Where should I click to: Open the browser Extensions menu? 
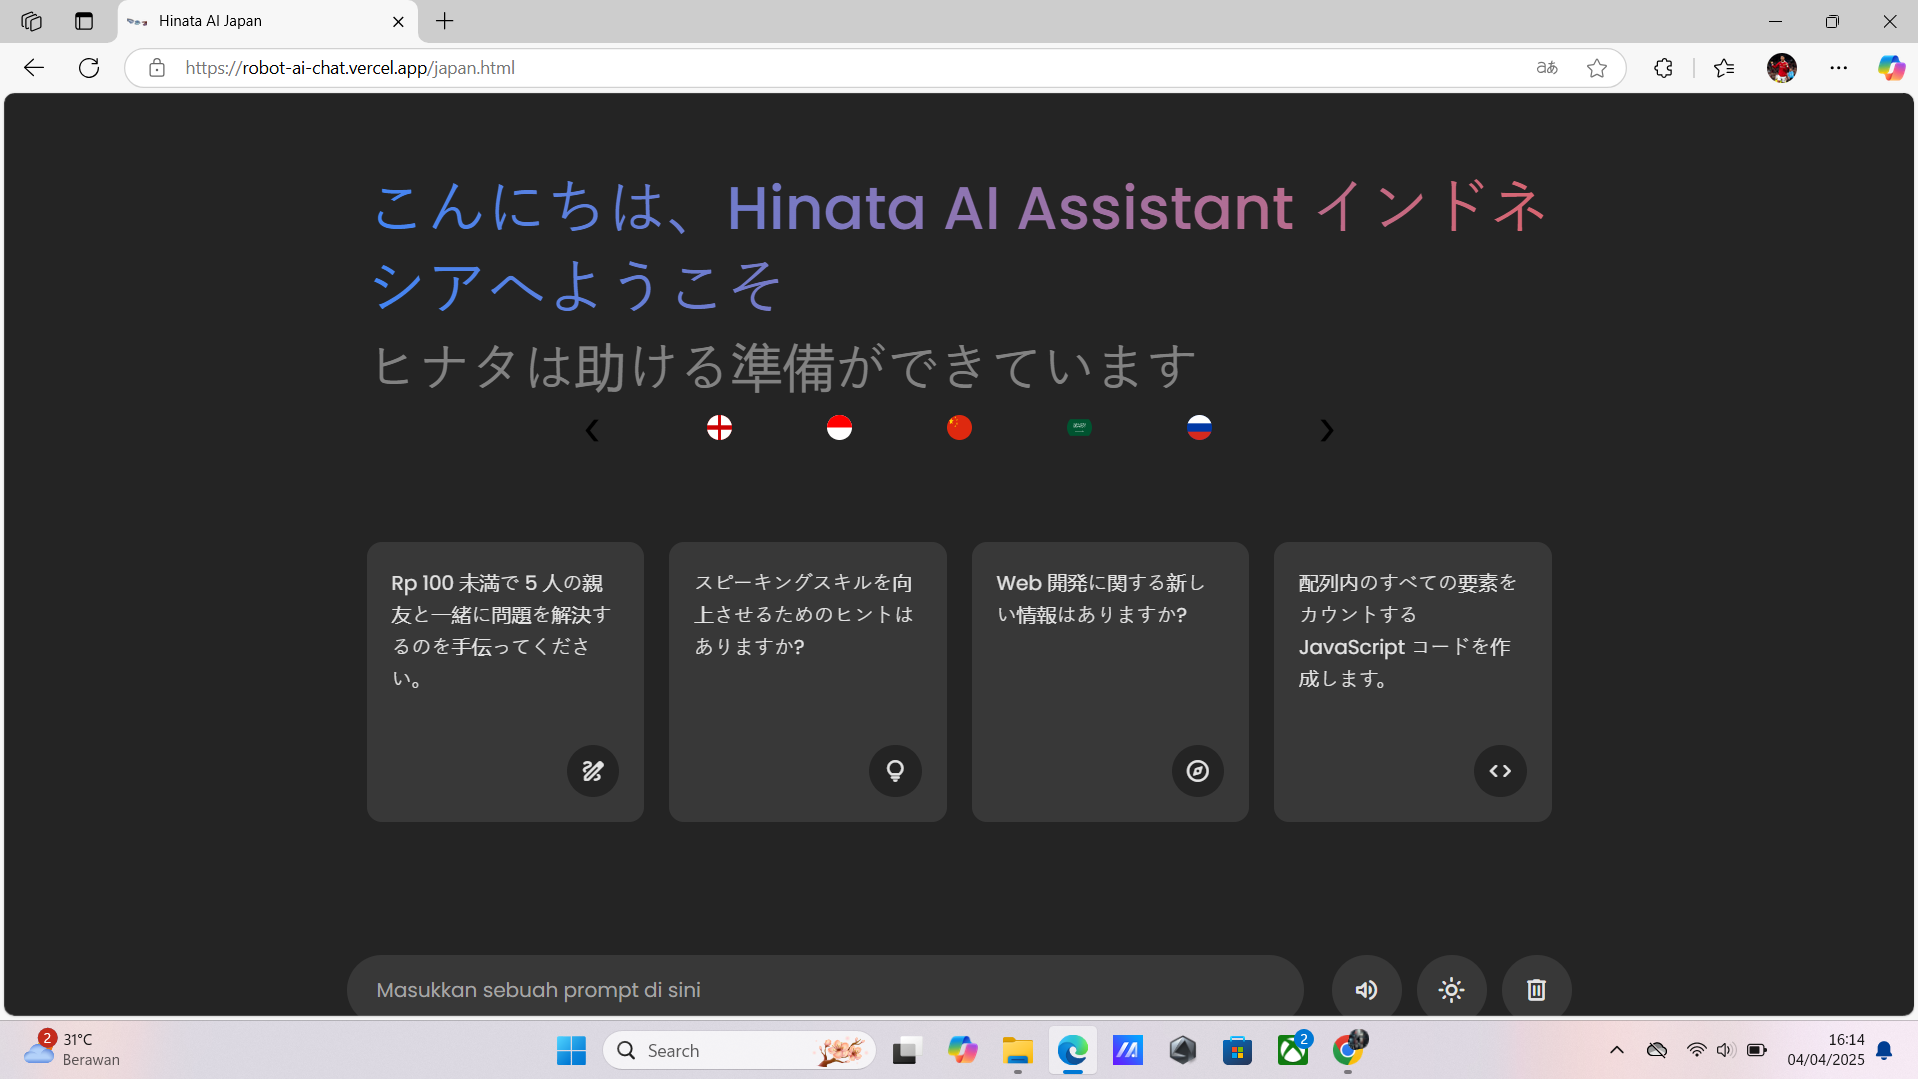(x=1663, y=68)
